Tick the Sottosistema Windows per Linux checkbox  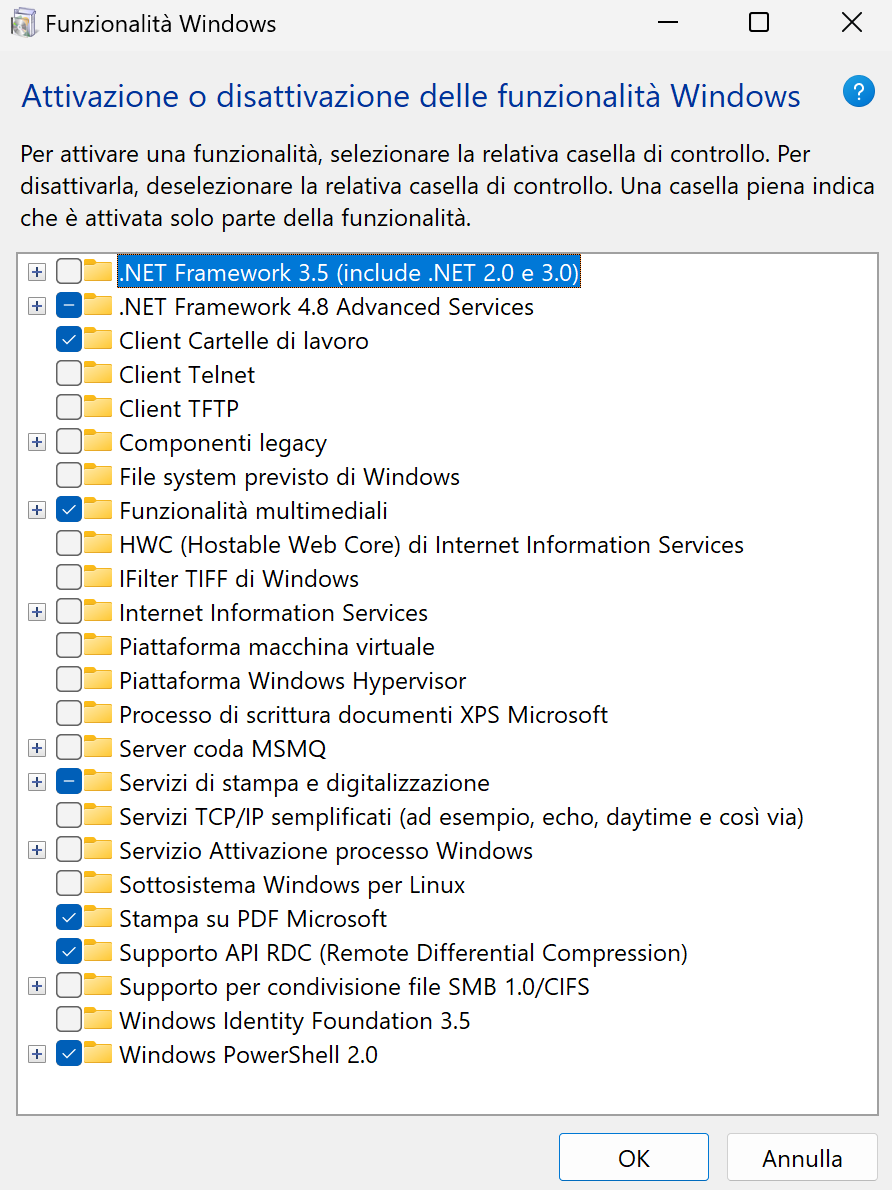point(69,885)
